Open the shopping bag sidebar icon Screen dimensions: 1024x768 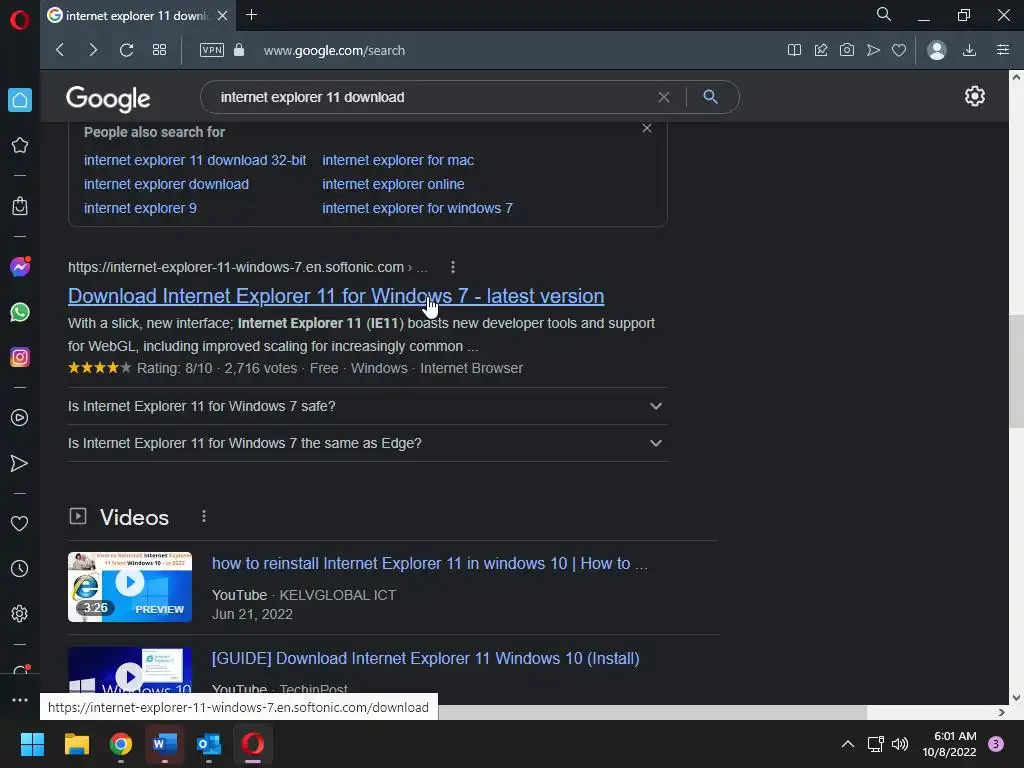click(x=20, y=206)
